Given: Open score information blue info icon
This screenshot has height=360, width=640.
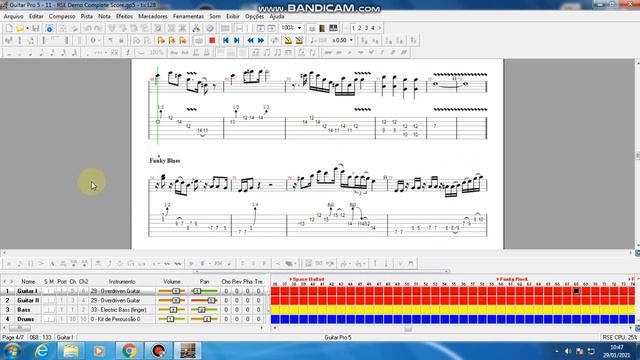Looking at the screenshot, I should 49,28.
